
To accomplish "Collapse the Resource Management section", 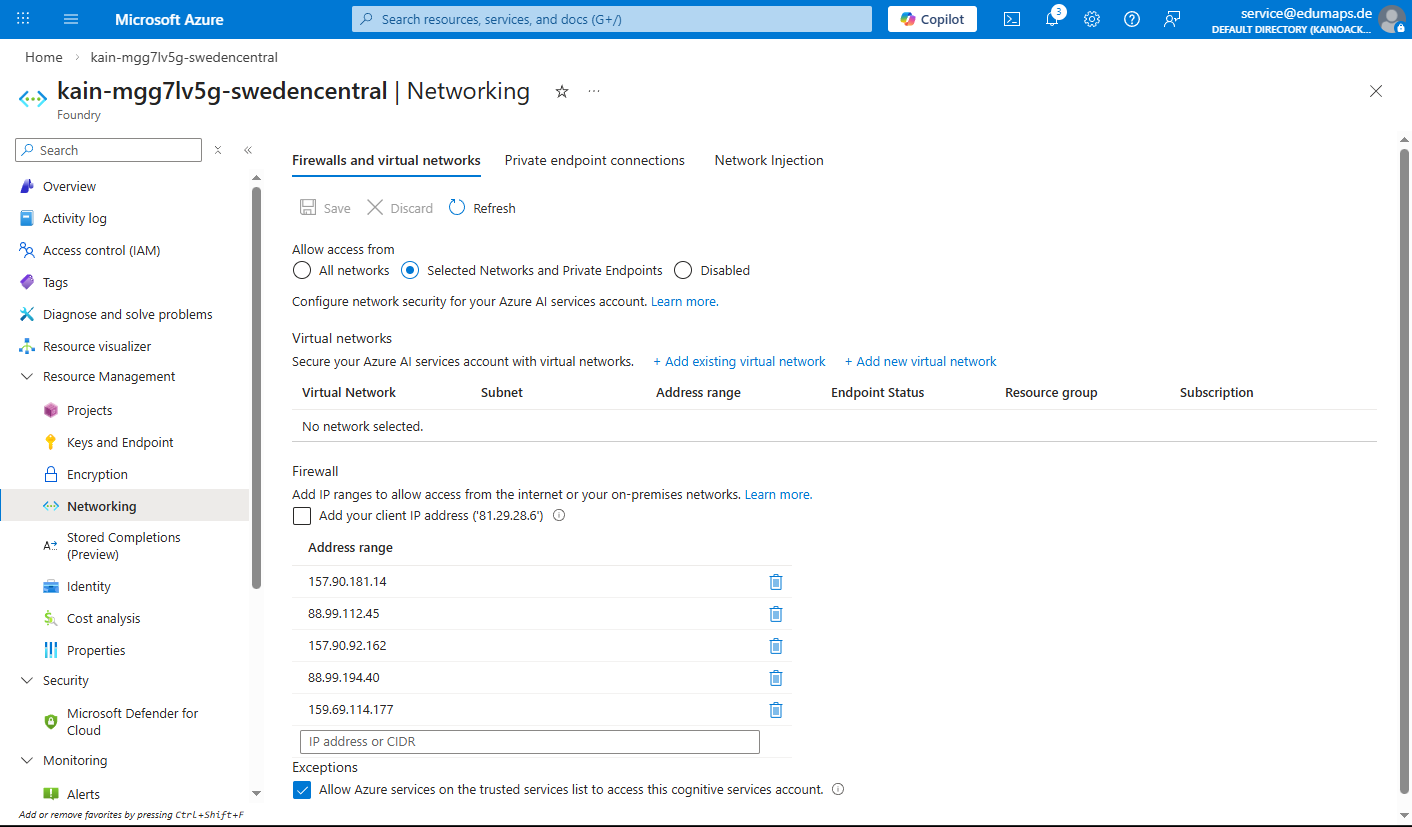I will click(27, 377).
